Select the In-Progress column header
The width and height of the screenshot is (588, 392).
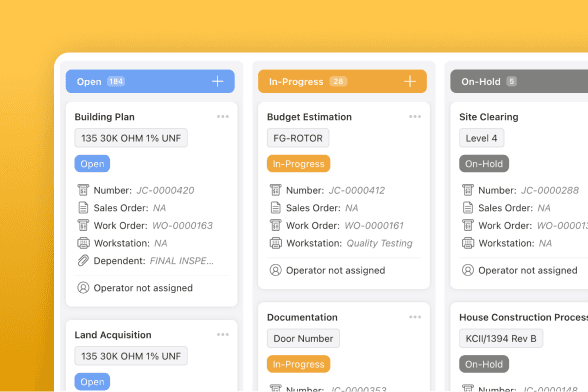tap(342, 81)
